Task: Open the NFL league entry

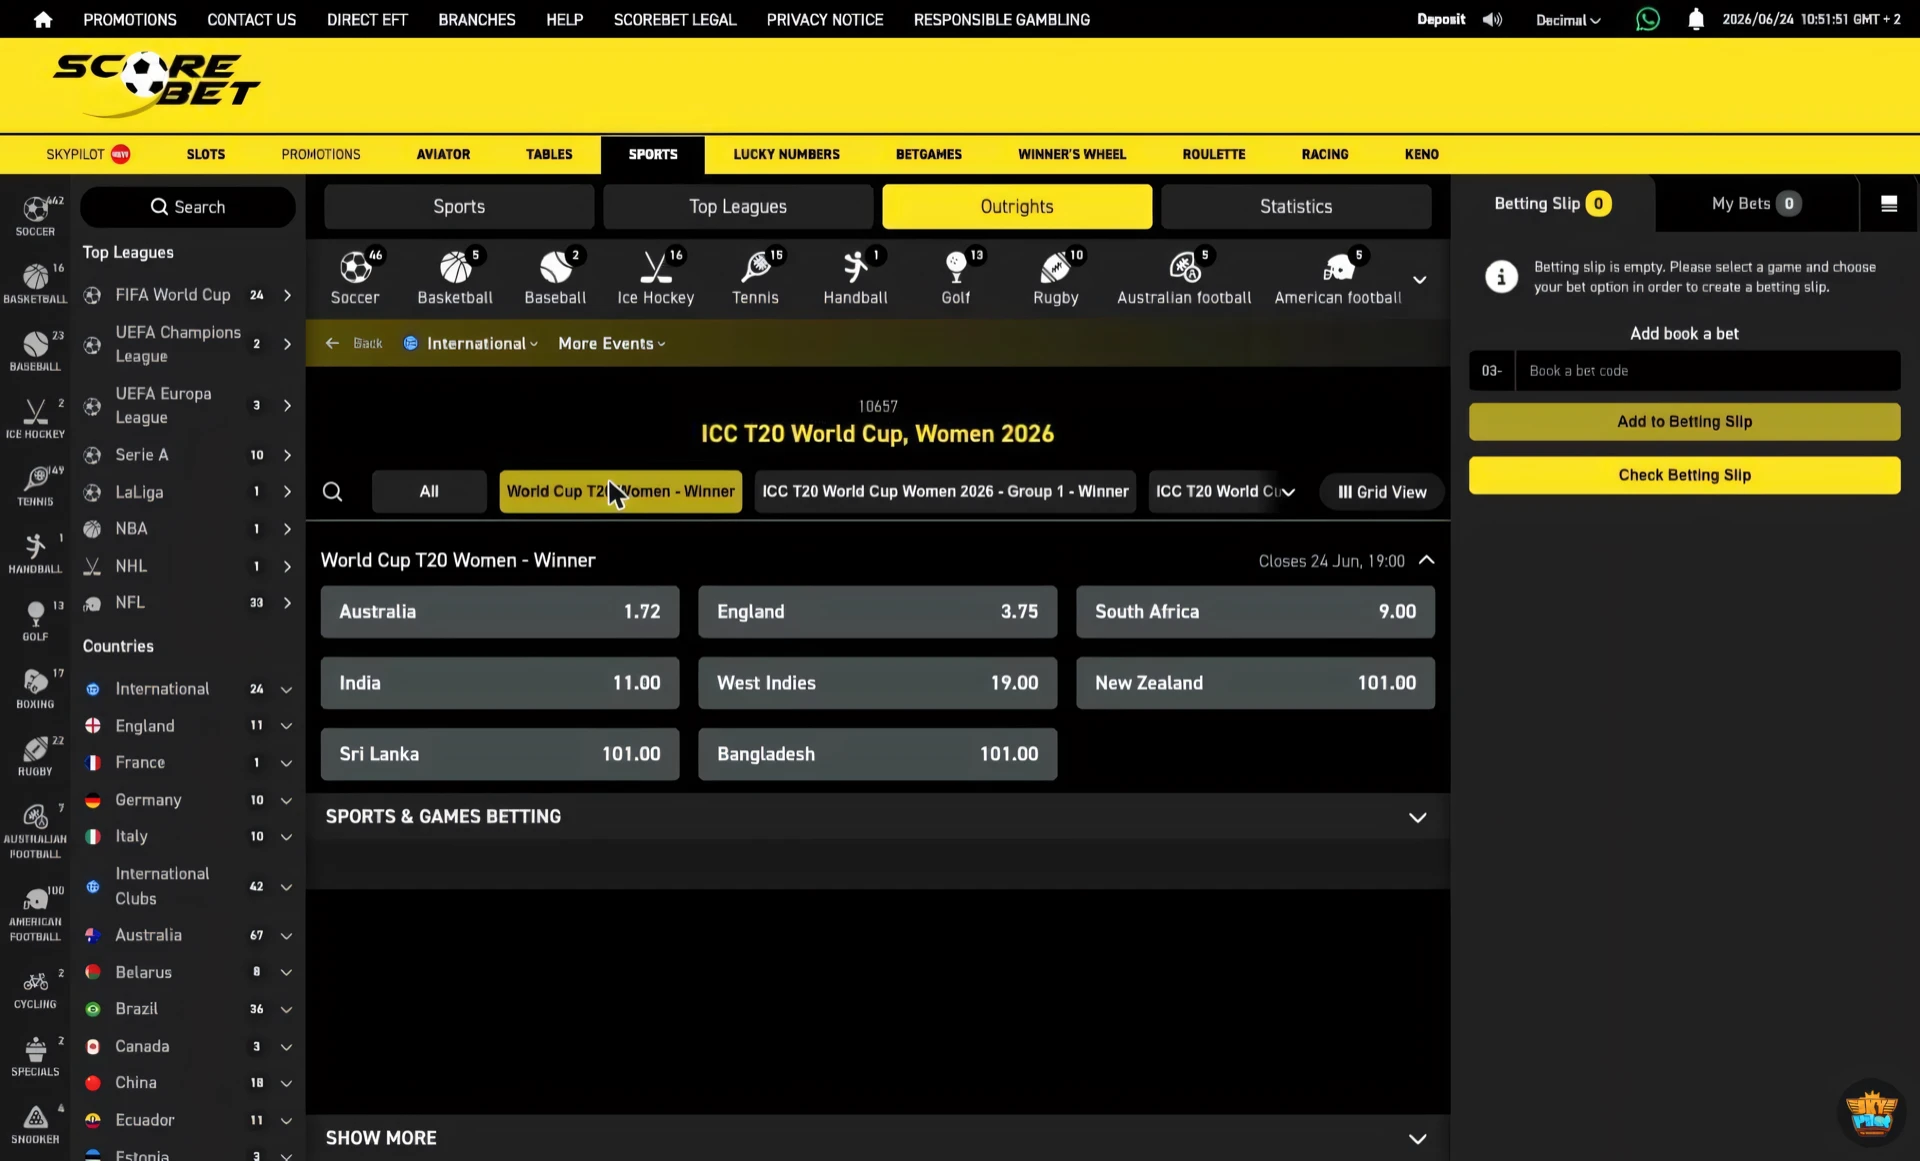Action: click(x=187, y=603)
